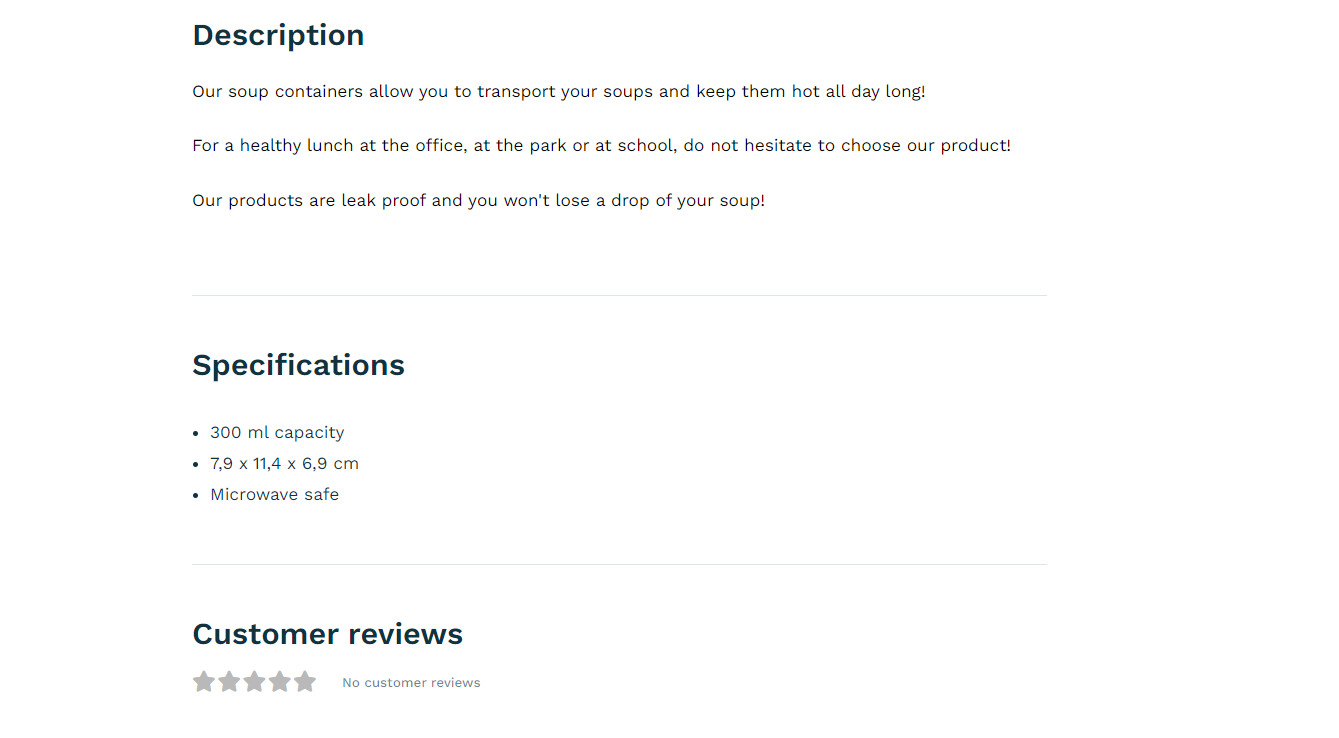Click the '7,9 x 11,4 x 6,9 cm' dimensions item

coord(284,464)
